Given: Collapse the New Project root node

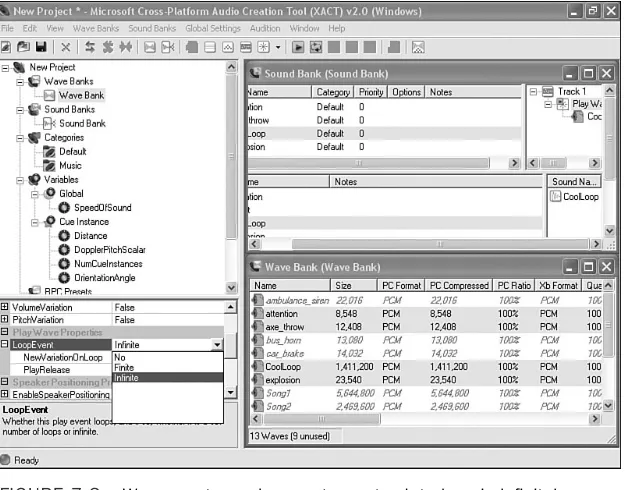Looking at the screenshot, I should click(5, 68).
